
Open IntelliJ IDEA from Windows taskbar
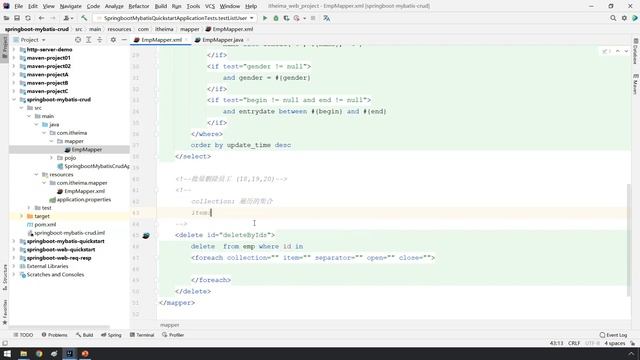pos(69,353)
